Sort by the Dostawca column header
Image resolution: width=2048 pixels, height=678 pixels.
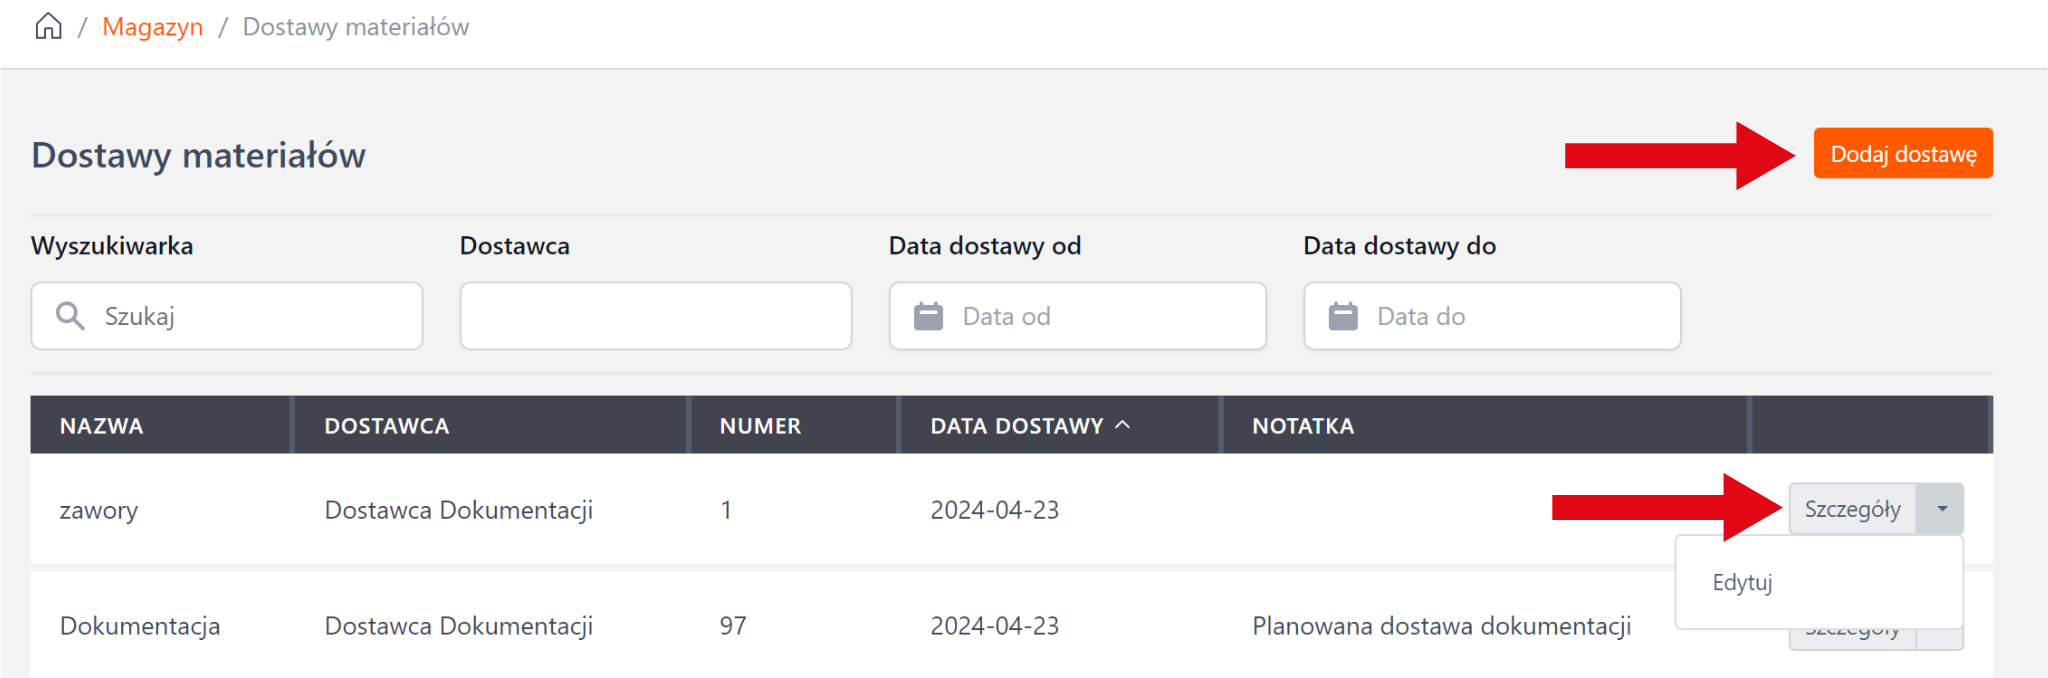pyautogui.click(x=386, y=426)
